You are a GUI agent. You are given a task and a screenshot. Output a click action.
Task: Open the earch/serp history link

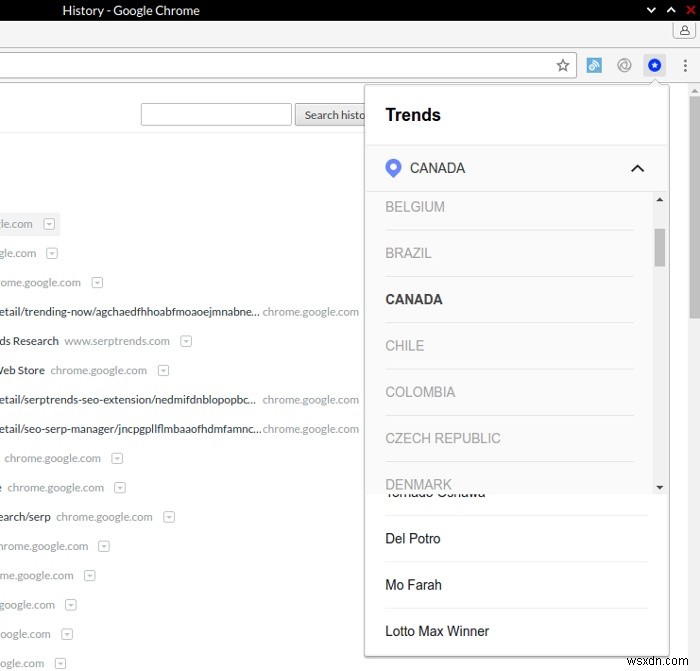tap(25, 517)
